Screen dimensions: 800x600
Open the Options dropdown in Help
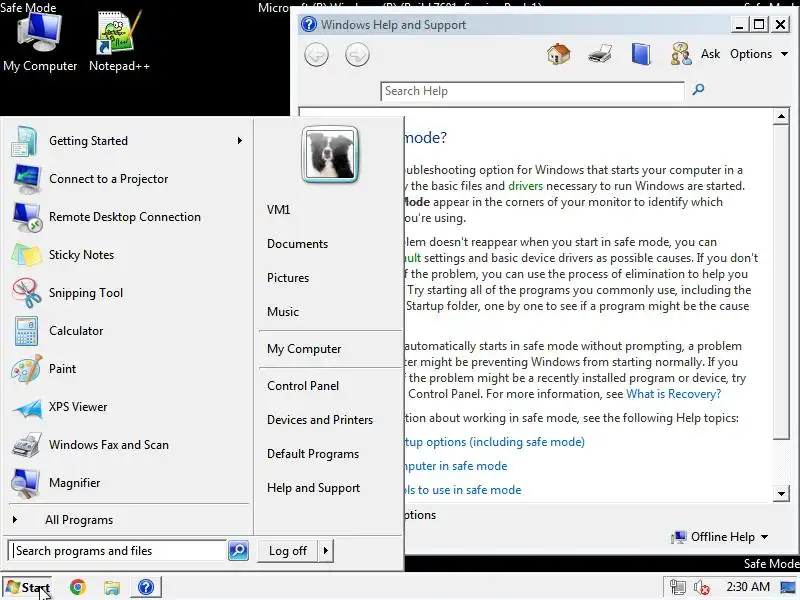click(x=759, y=54)
